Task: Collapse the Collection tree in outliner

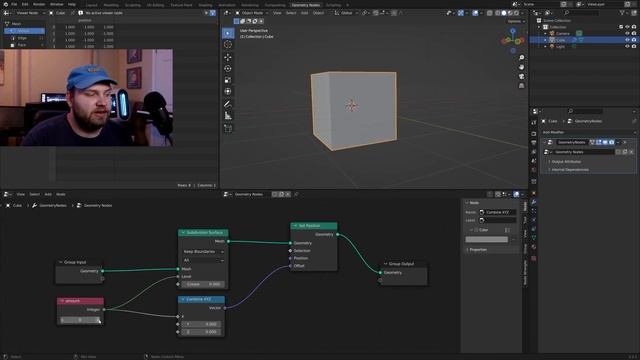Action: point(539,27)
